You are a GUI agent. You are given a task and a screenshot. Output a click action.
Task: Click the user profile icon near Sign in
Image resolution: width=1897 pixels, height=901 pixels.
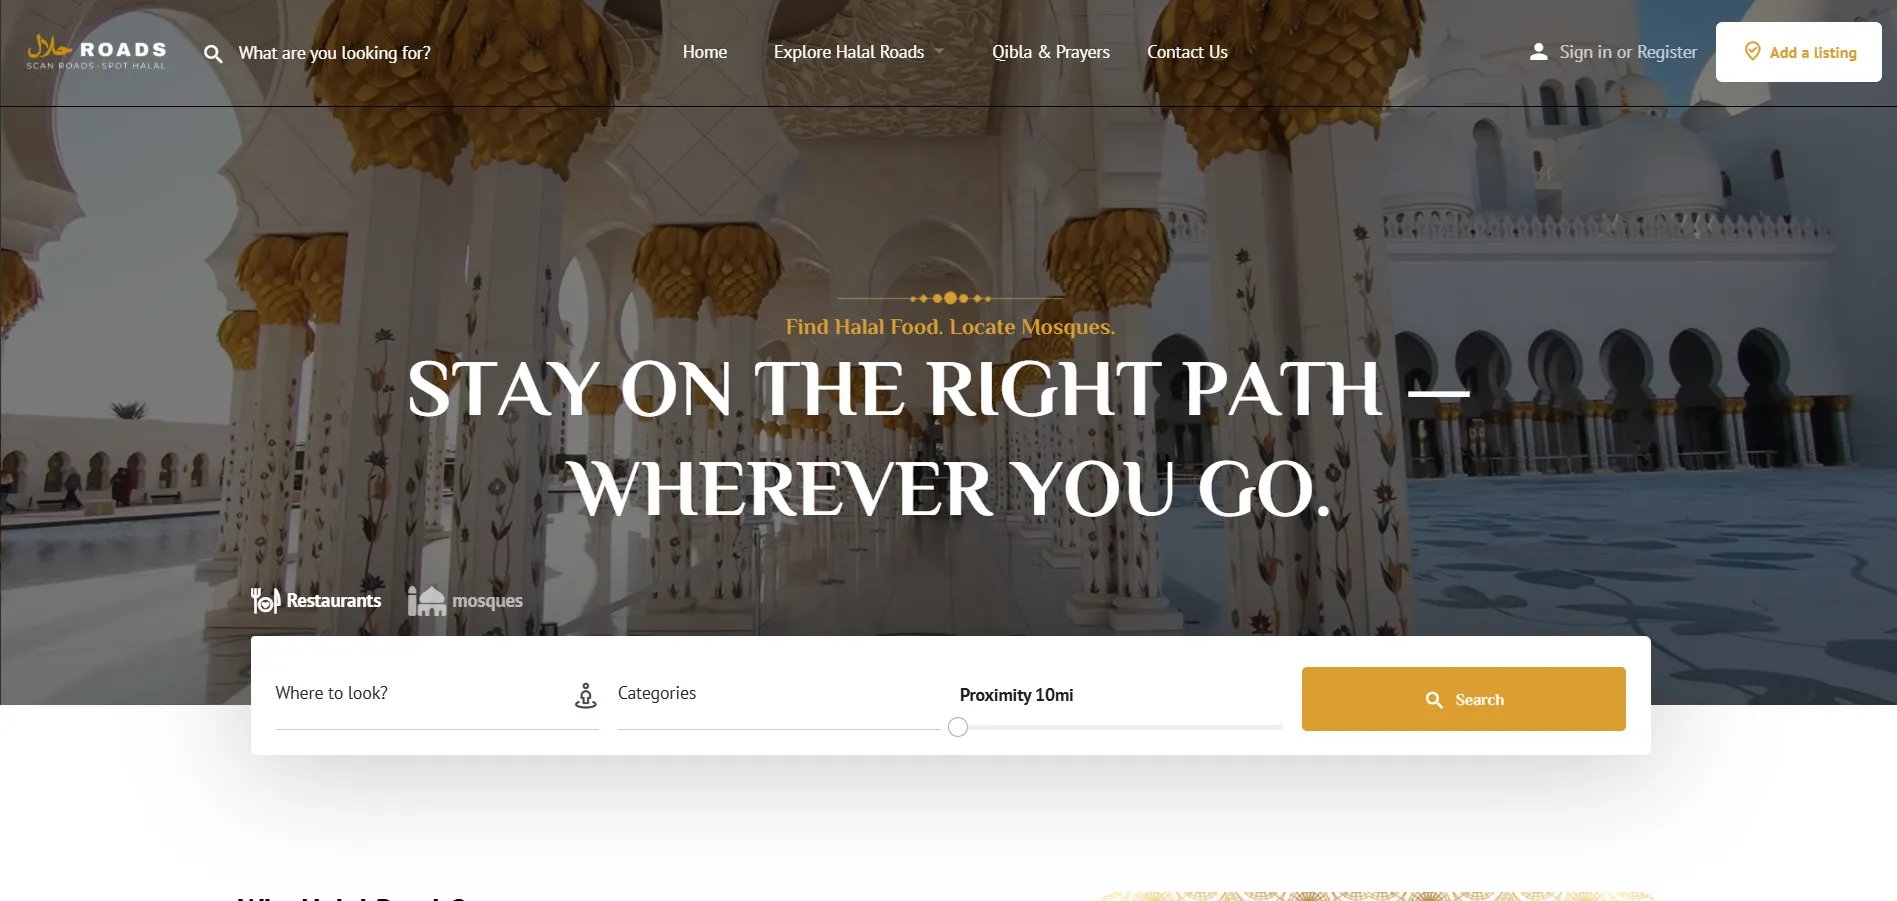pos(1538,51)
